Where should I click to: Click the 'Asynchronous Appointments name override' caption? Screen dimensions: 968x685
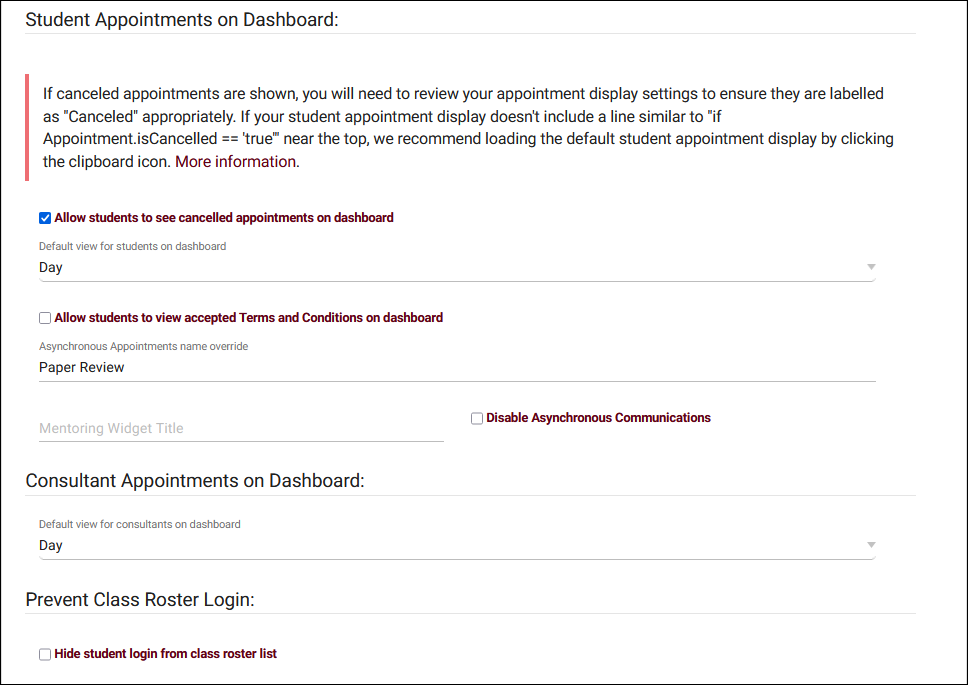point(143,346)
